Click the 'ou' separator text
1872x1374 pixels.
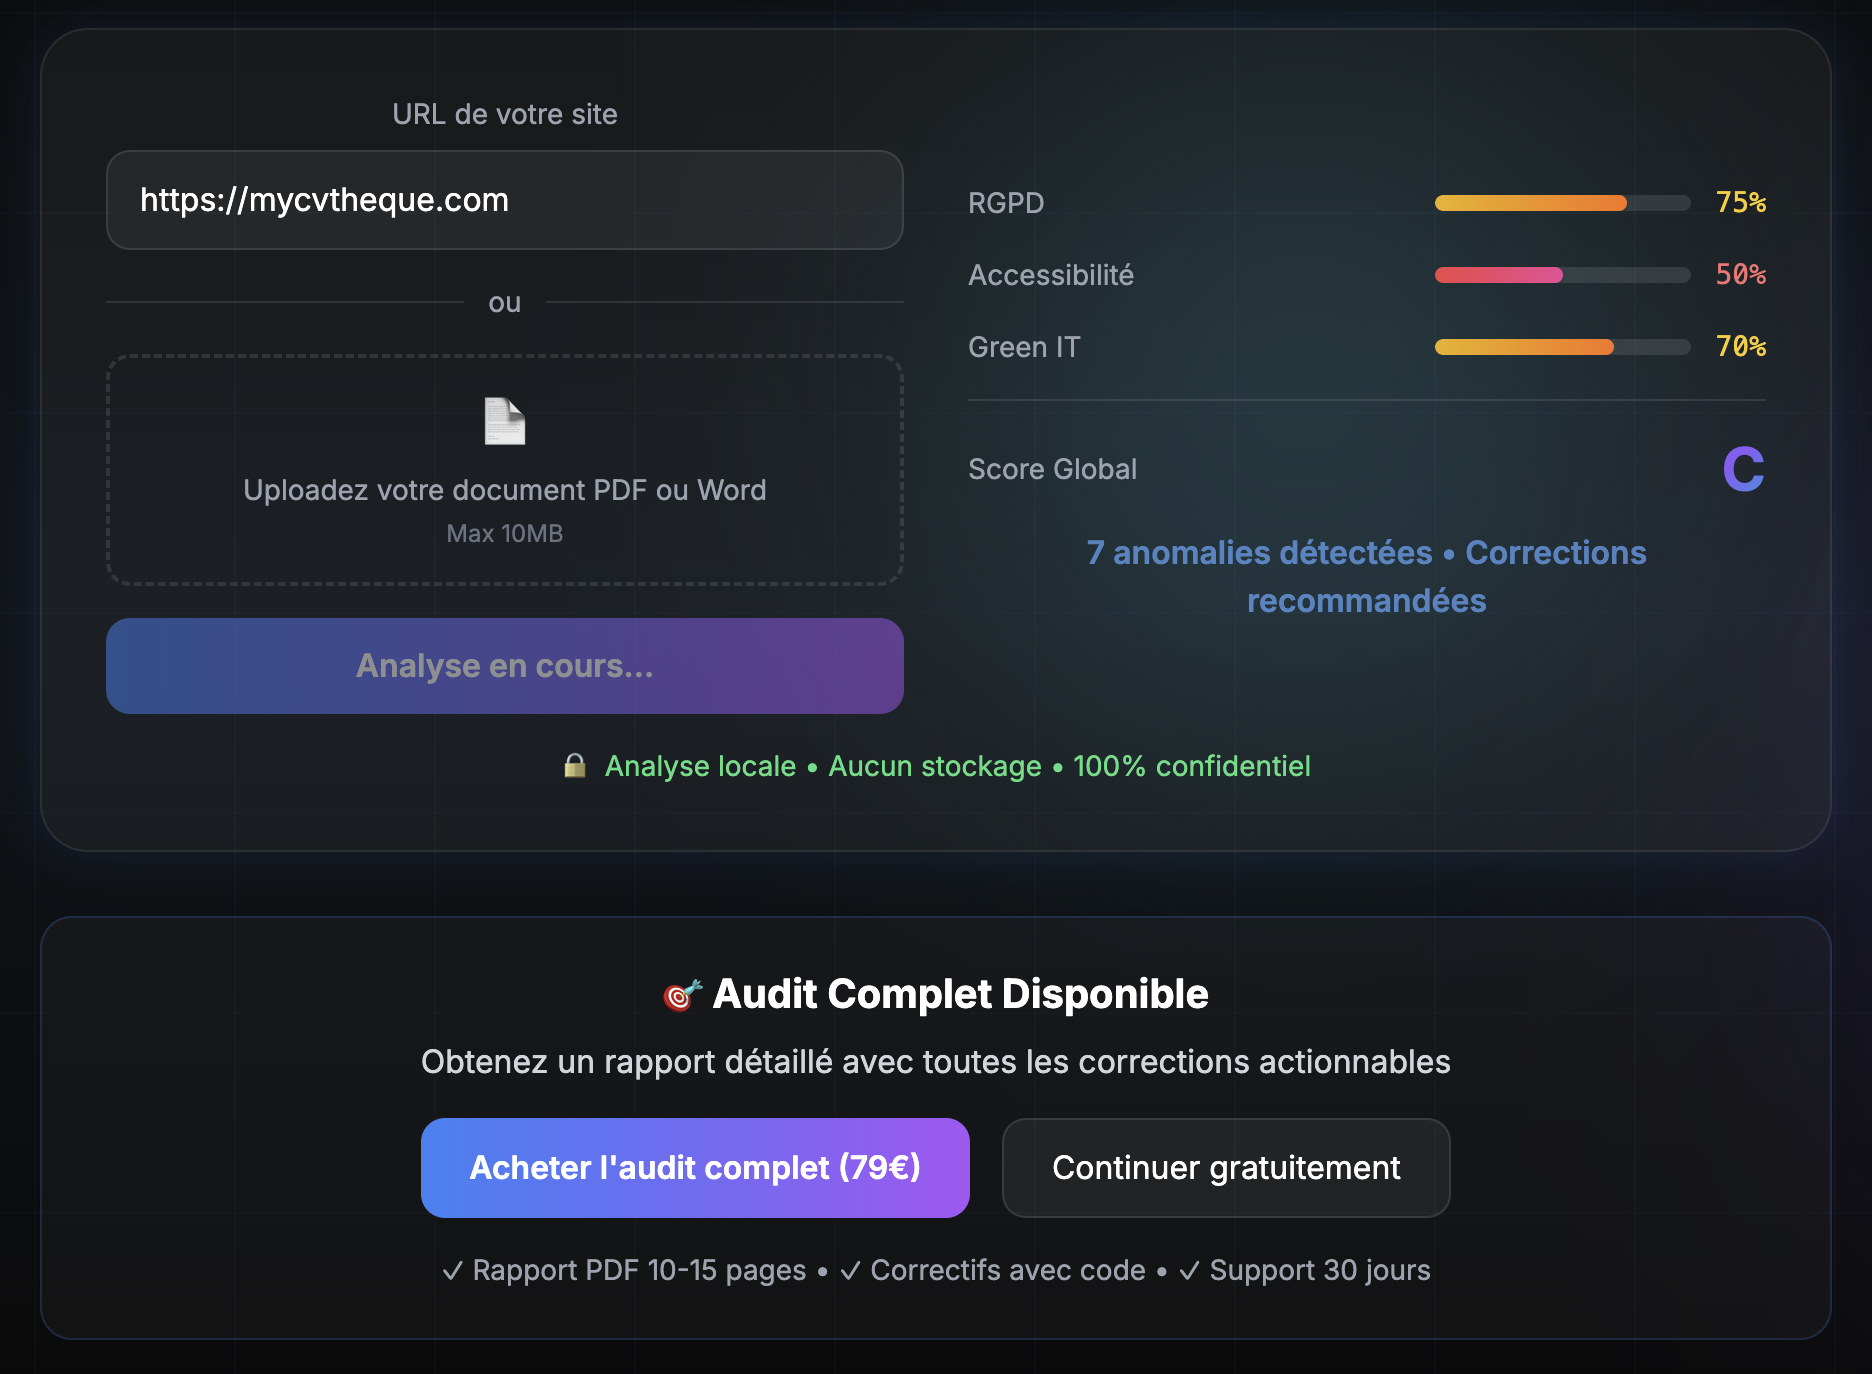point(505,302)
